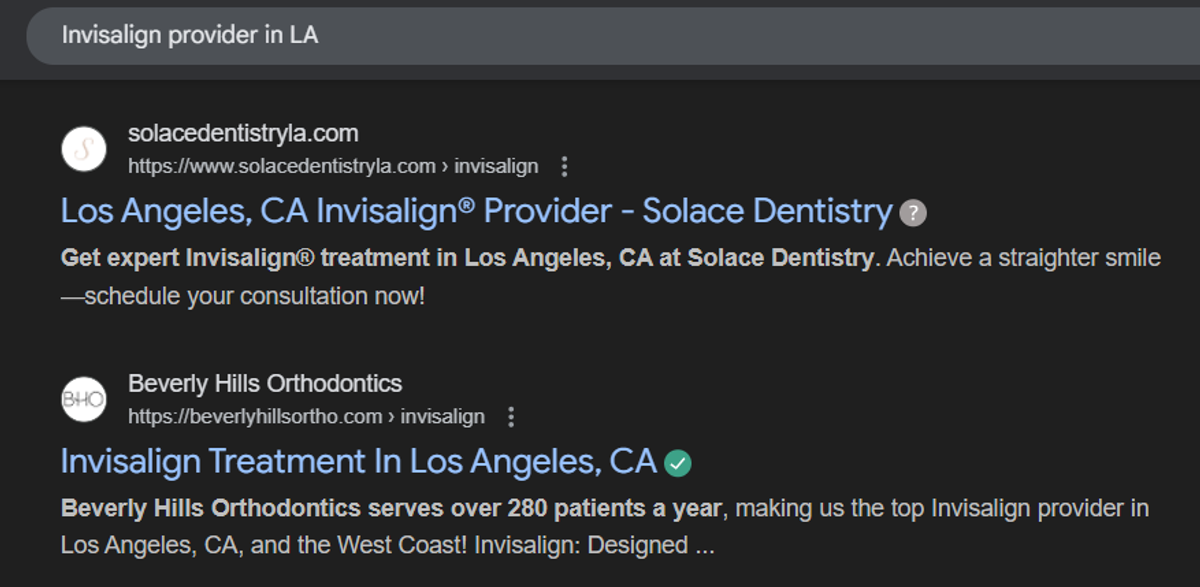Open the 'Invisalign Treatment In Los Angeles, CA' result

358,461
